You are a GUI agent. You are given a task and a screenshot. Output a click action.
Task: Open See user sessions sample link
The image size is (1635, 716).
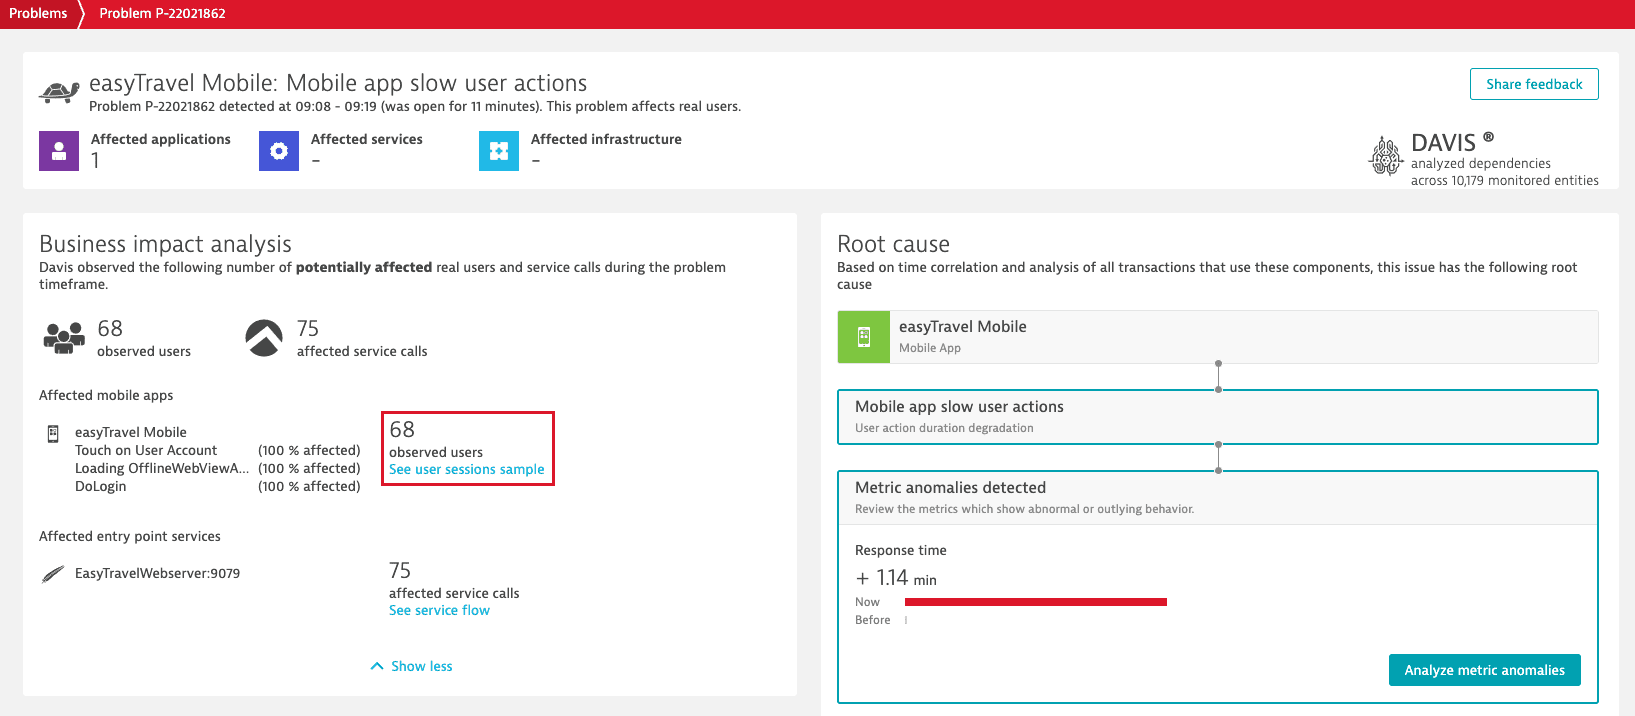[467, 469]
